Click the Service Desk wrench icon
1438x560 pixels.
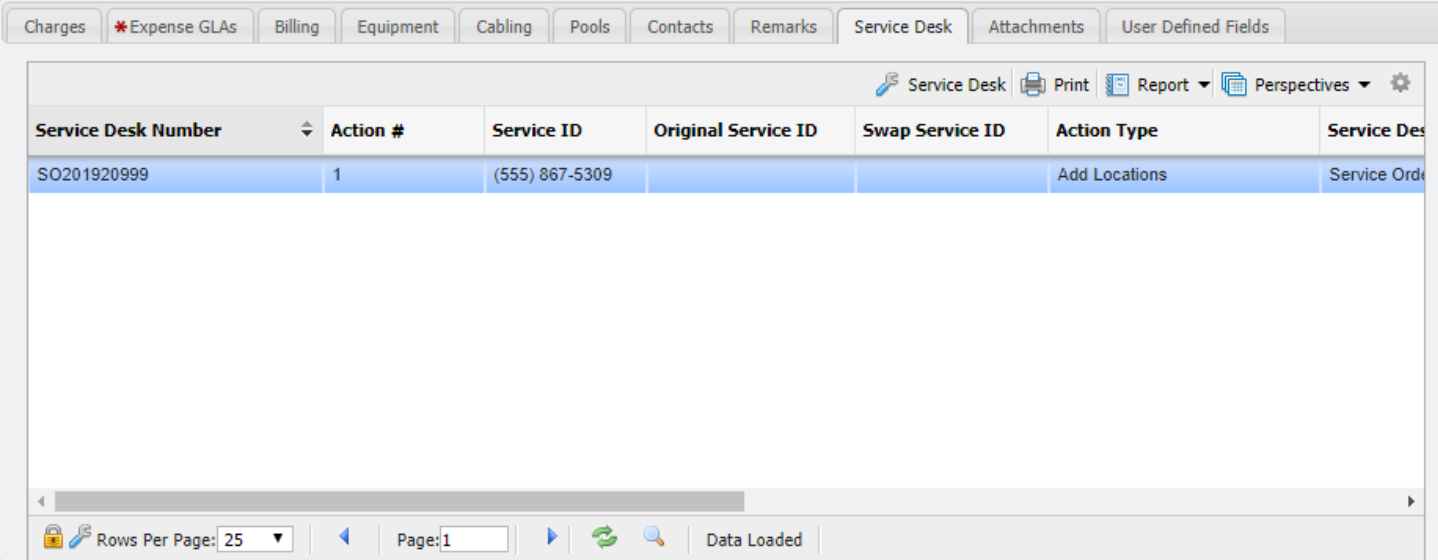[887, 85]
